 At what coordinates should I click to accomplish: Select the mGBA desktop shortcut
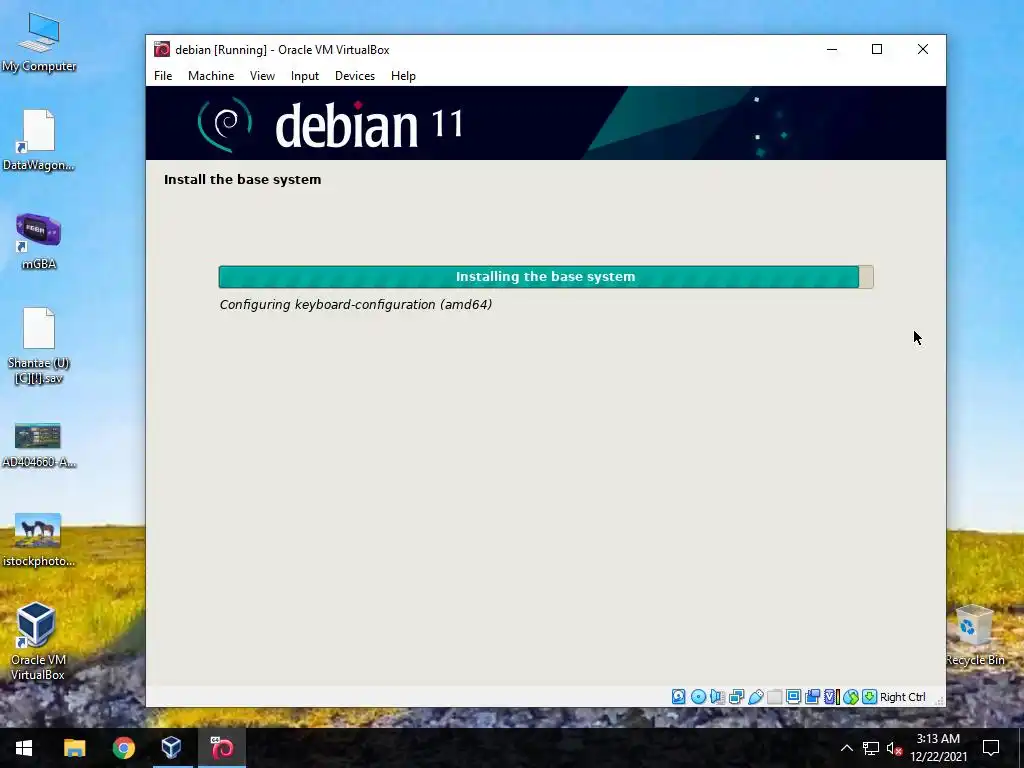39,242
